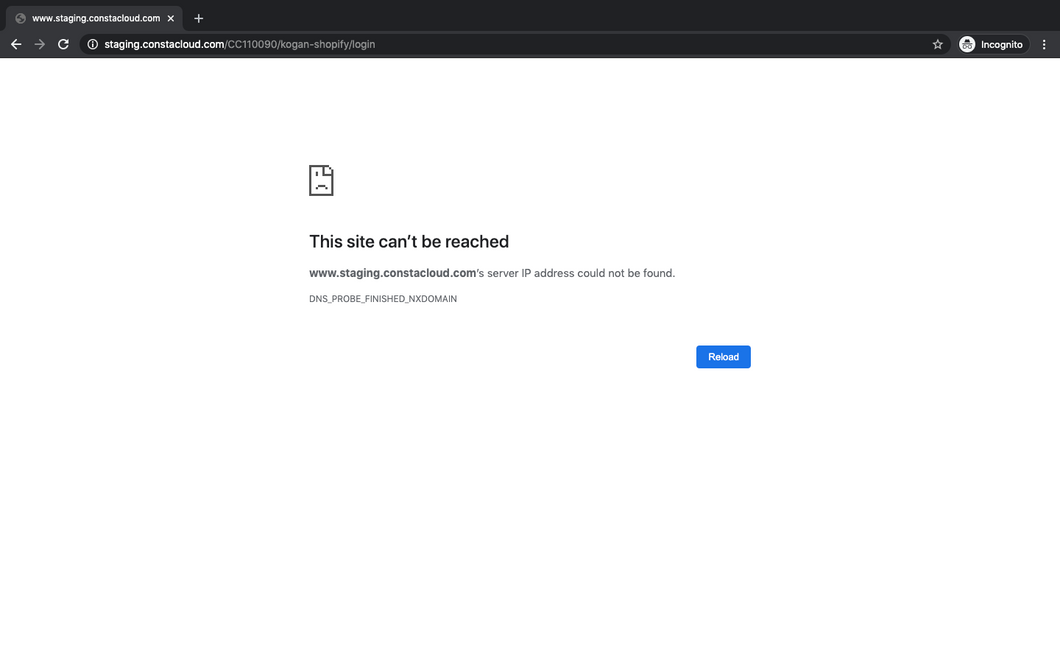The image size is (1060, 663).
Task: Click the "This site can't be reached" heading
Action: (409, 241)
